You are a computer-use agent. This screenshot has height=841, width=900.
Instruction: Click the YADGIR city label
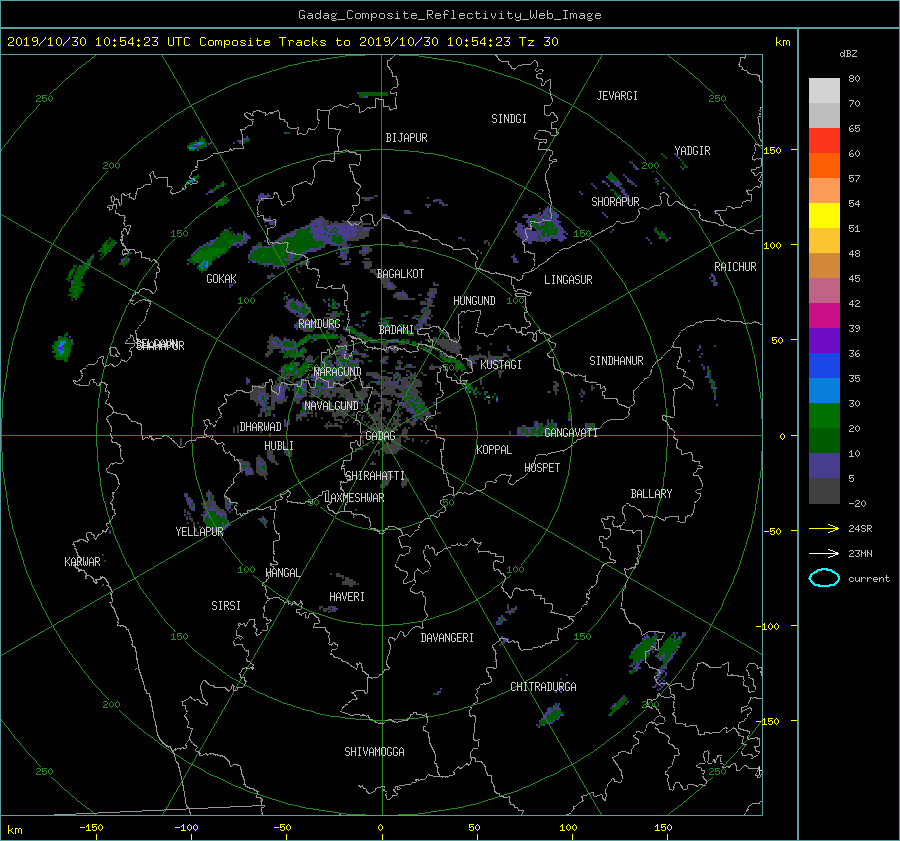pos(692,151)
